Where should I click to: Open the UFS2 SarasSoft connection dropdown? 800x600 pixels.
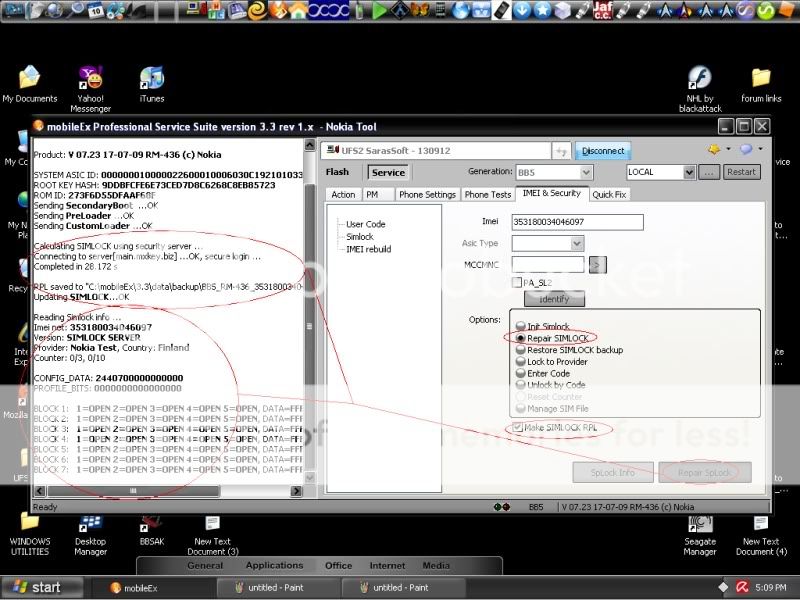point(436,151)
